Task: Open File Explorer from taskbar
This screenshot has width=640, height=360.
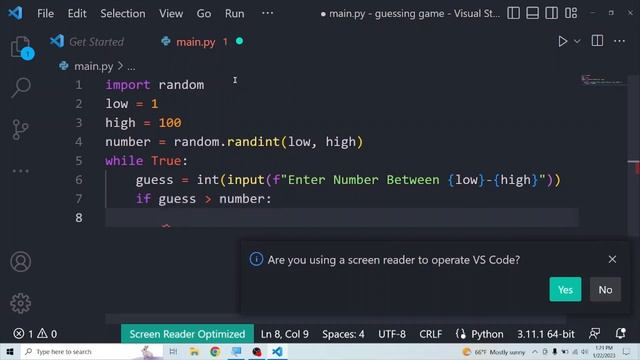Action: (194, 351)
